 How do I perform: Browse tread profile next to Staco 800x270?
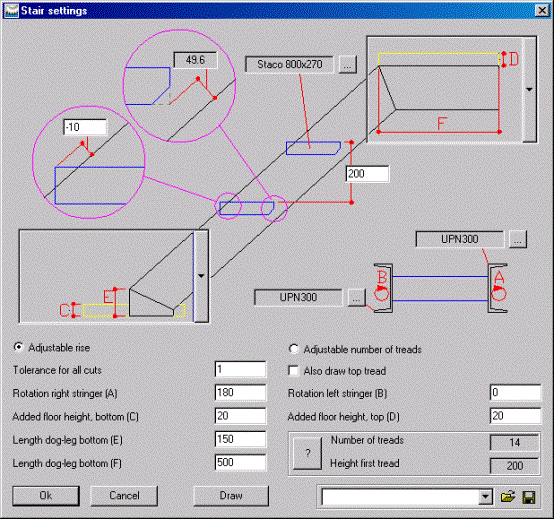point(347,65)
